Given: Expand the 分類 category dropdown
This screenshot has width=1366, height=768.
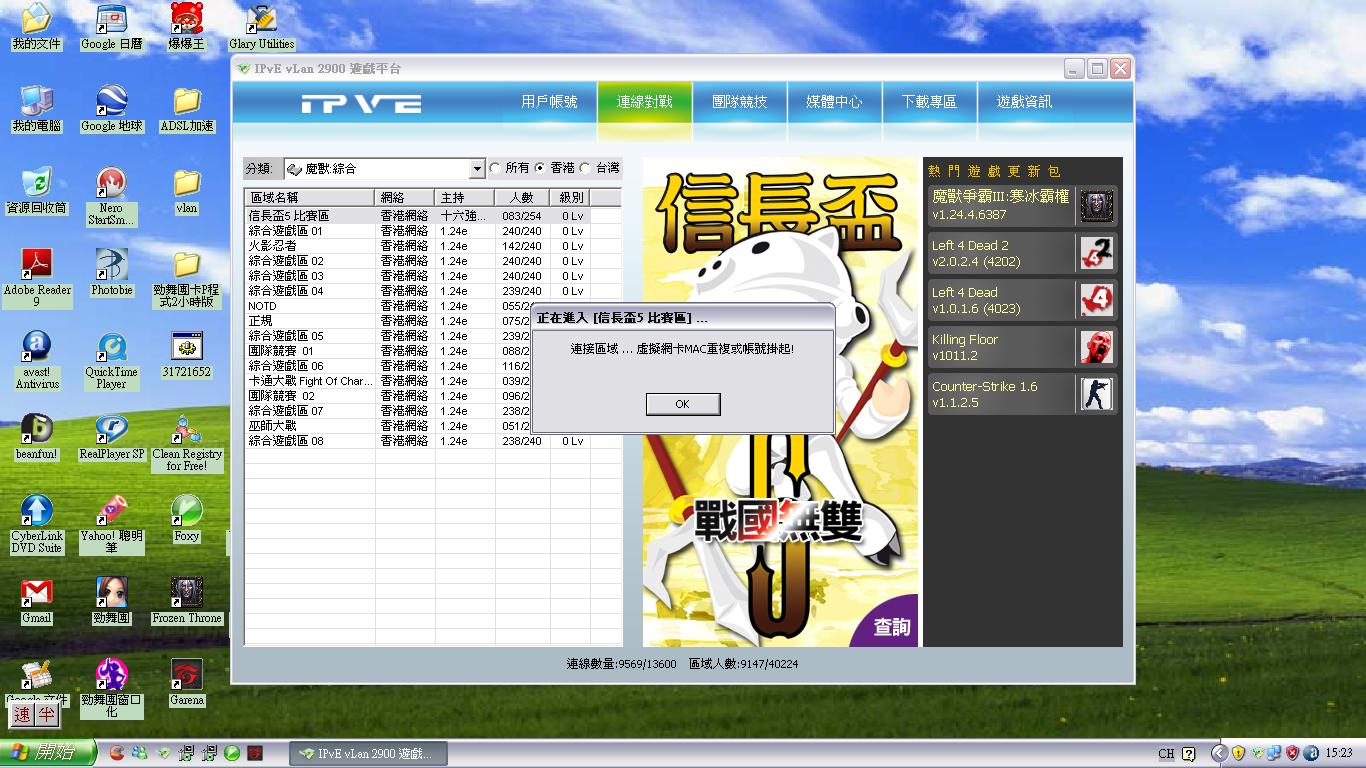Looking at the screenshot, I should click(477, 169).
